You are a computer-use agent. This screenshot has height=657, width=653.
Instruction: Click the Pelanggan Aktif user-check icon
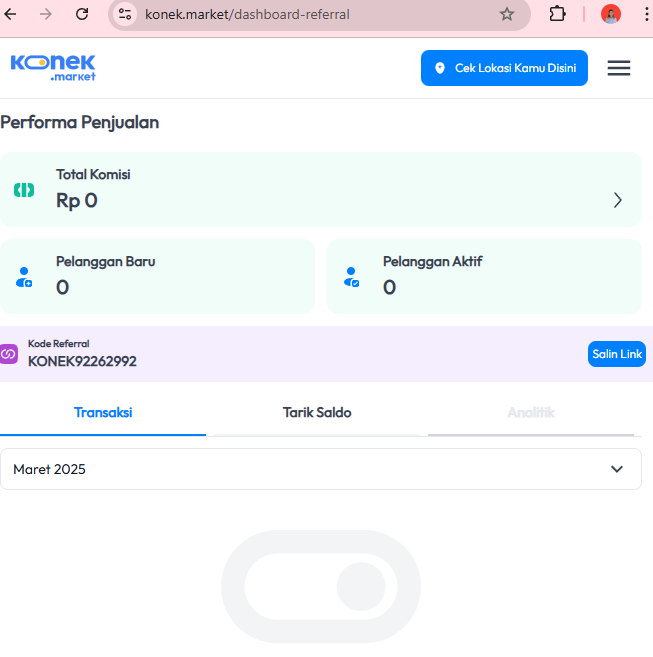(351, 277)
